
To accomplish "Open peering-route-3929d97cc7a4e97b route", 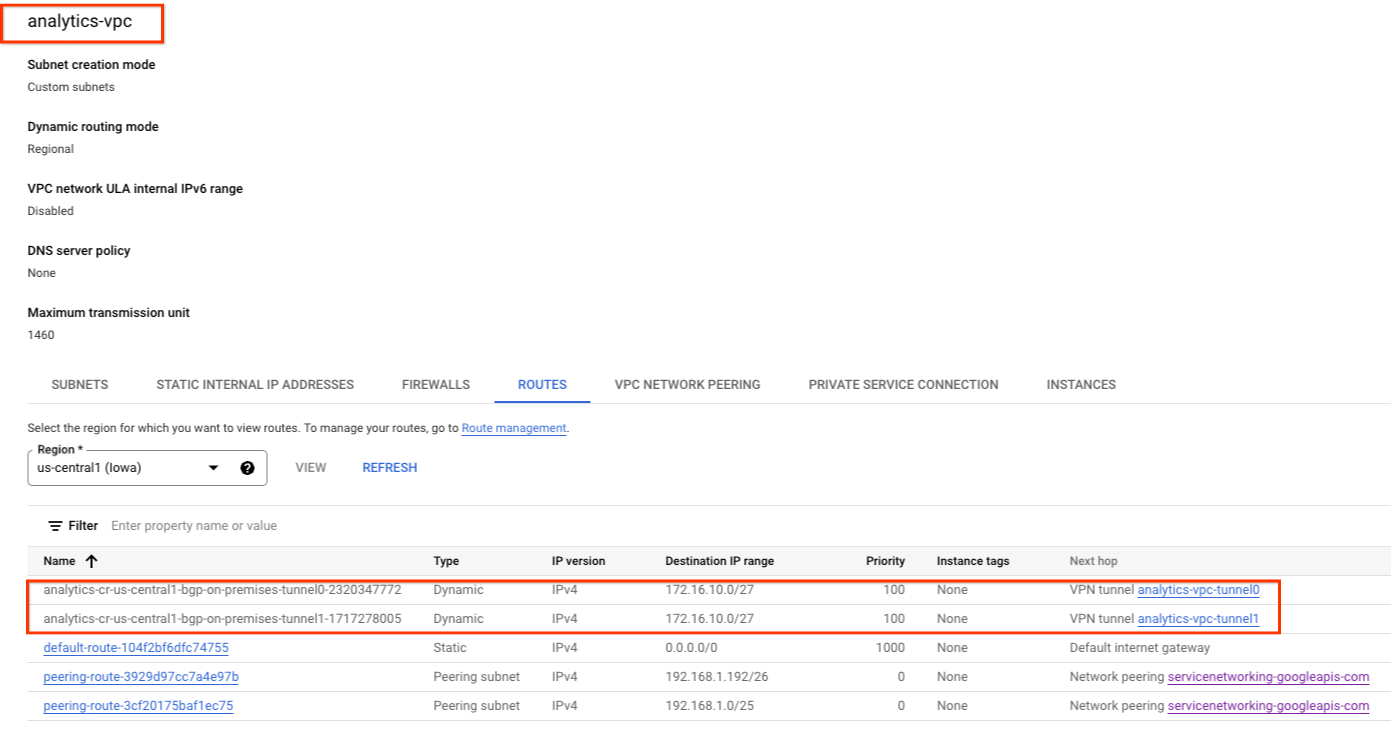I will [x=141, y=677].
